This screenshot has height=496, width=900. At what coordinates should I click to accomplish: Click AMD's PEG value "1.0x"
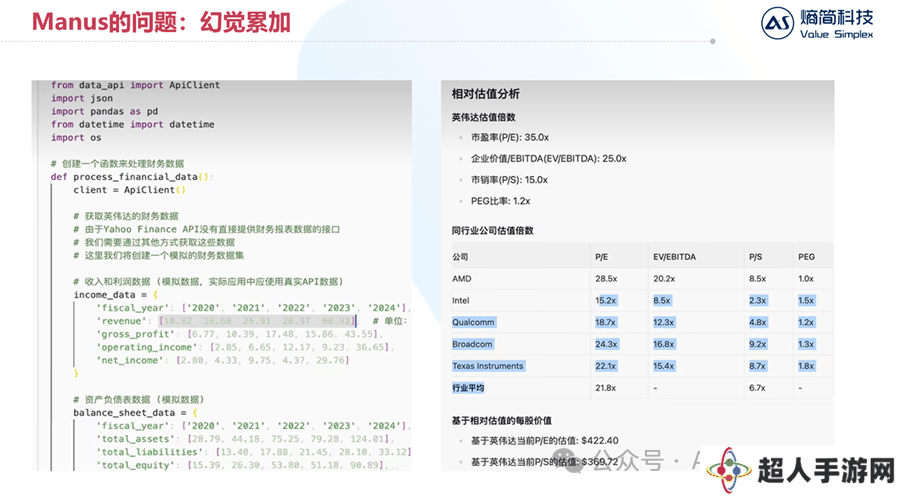[806, 278]
